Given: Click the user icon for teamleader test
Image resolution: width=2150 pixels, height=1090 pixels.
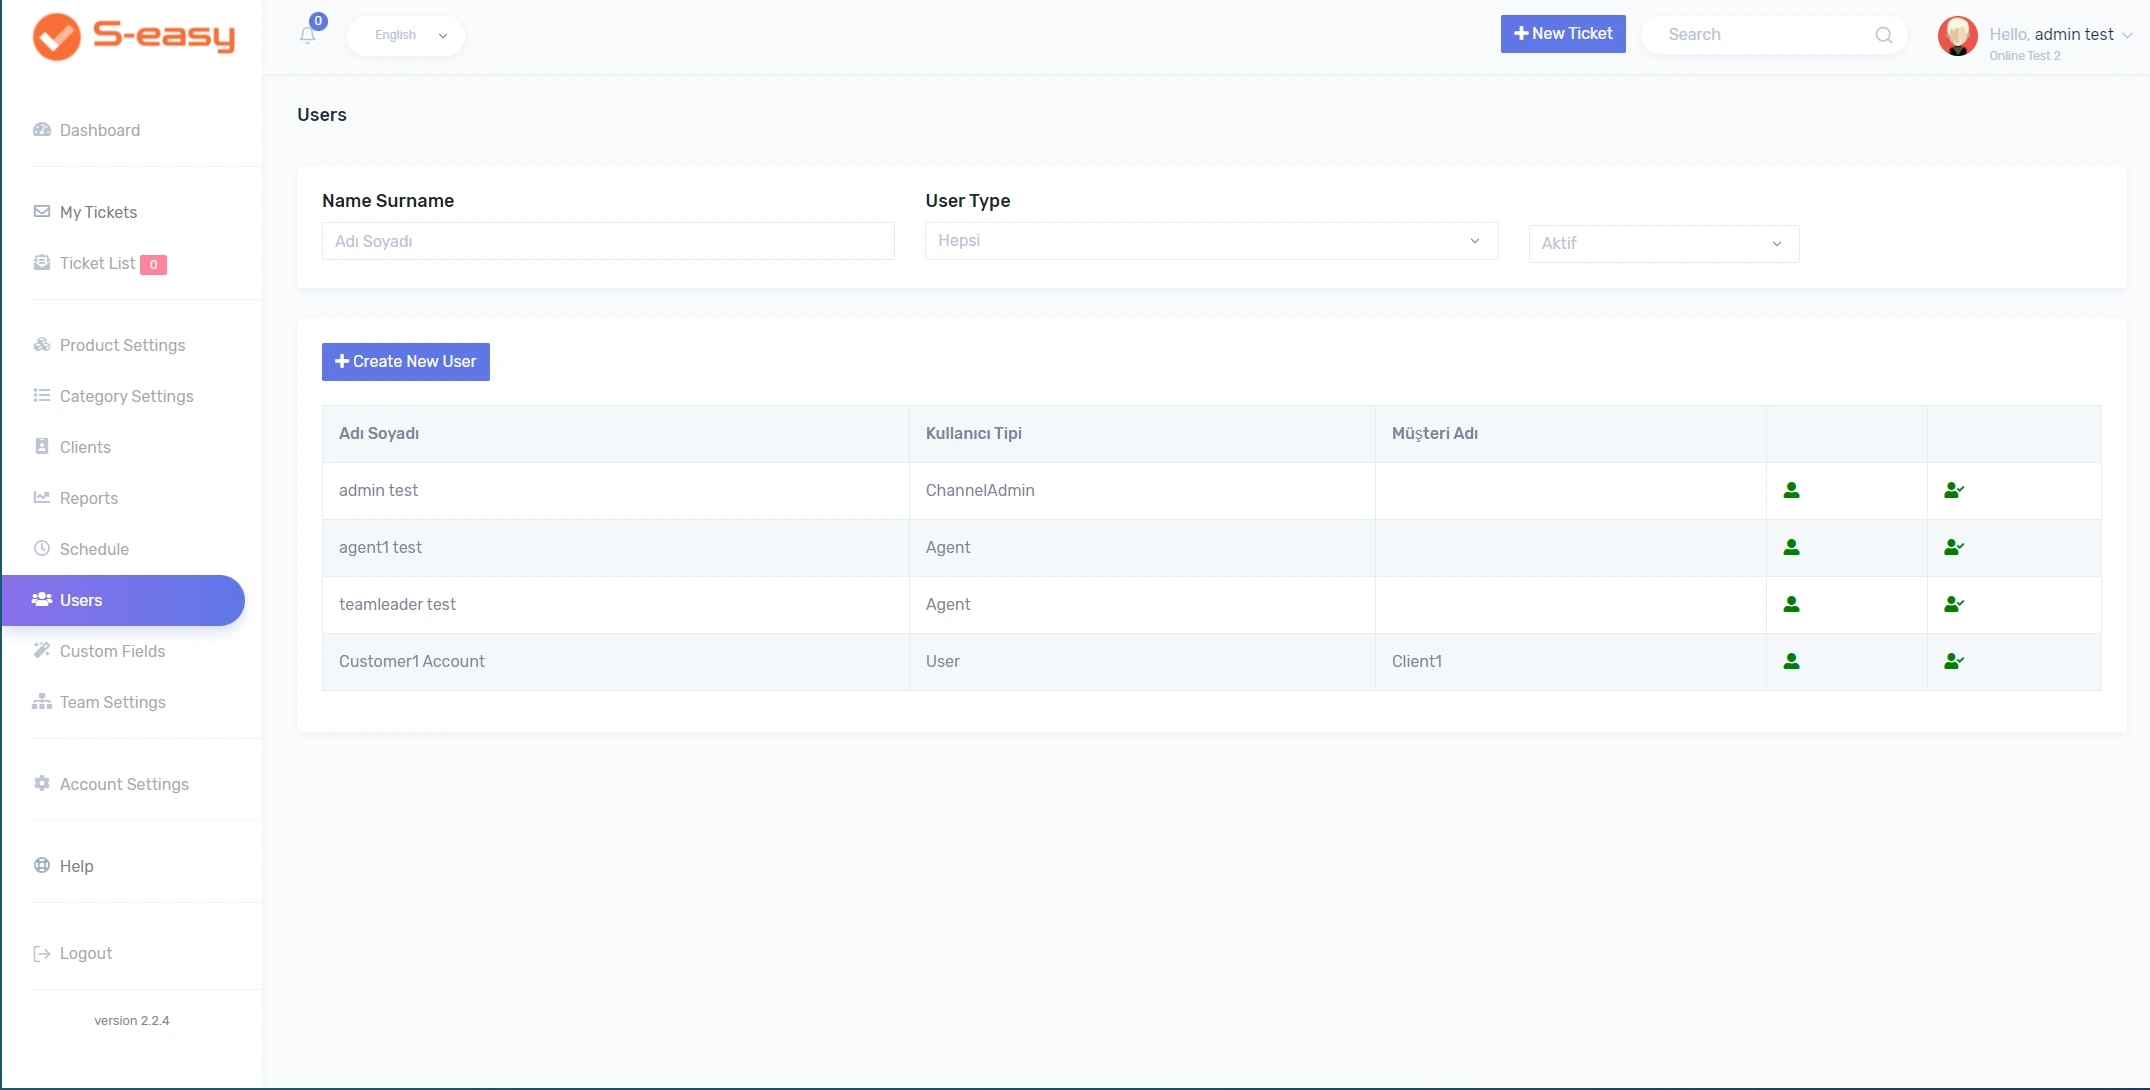Looking at the screenshot, I should click(x=1791, y=604).
